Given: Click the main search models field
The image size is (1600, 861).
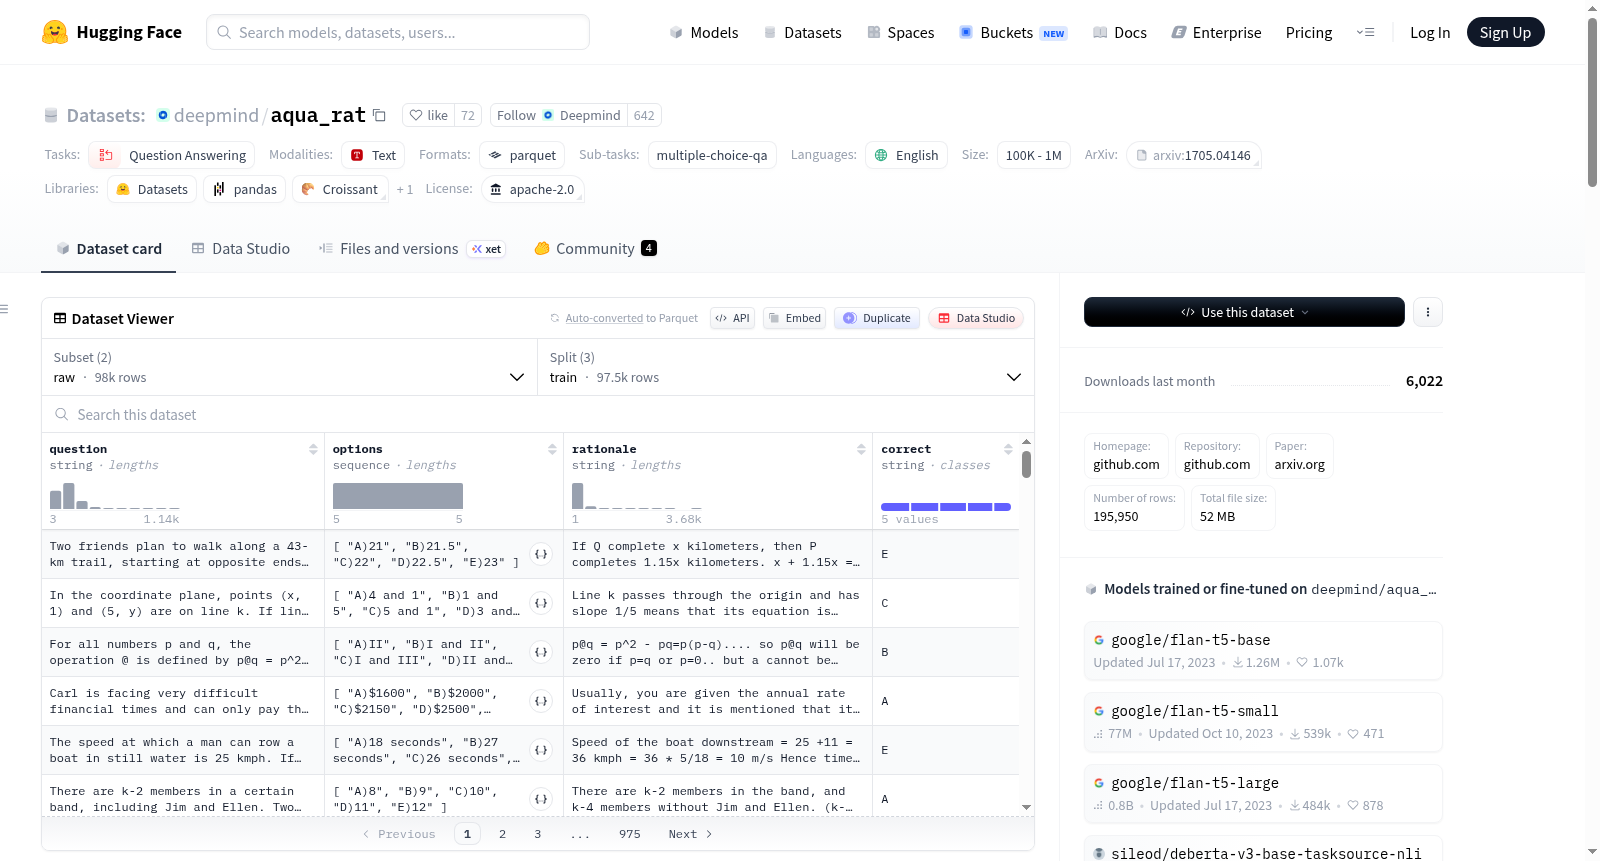Looking at the screenshot, I should tap(398, 32).
